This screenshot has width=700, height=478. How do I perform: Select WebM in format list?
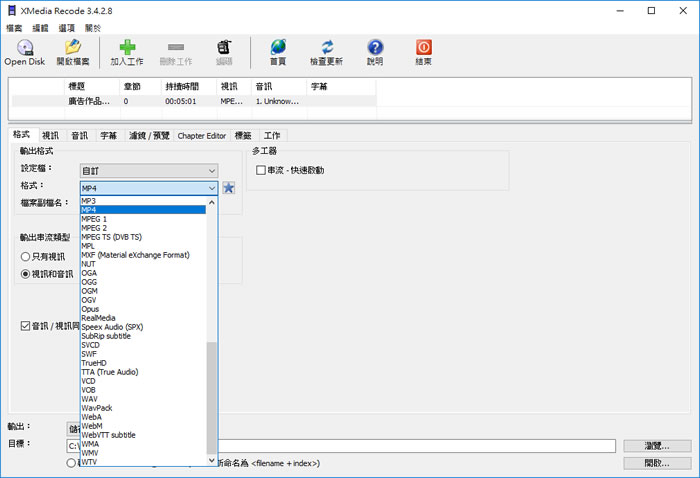pos(143,426)
